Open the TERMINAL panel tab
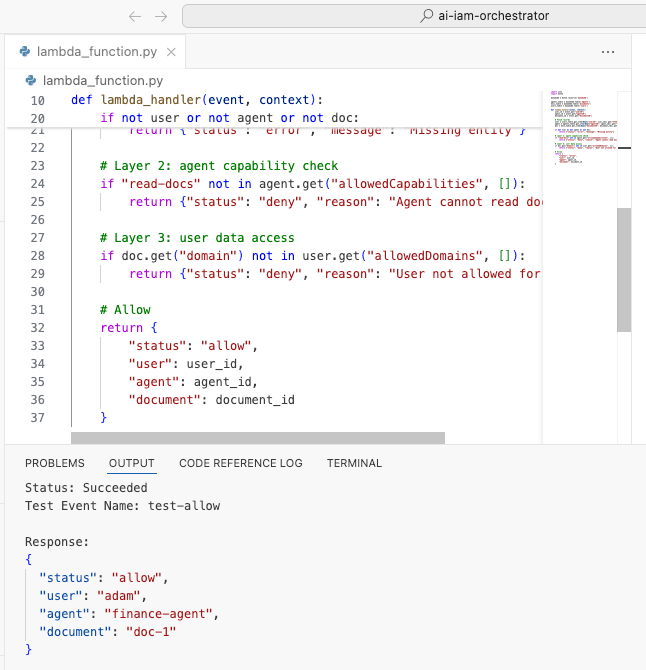The image size is (646, 670). tap(354, 463)
